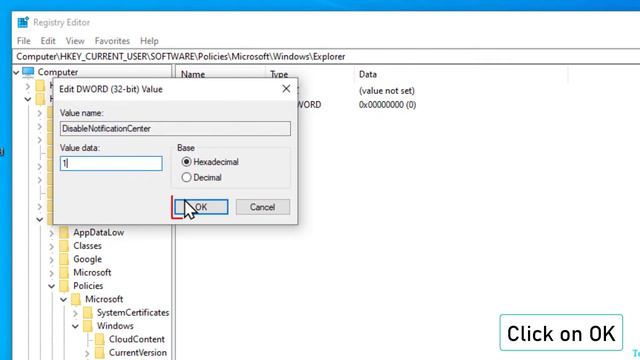Open the Edit menu

coord(48,41)
